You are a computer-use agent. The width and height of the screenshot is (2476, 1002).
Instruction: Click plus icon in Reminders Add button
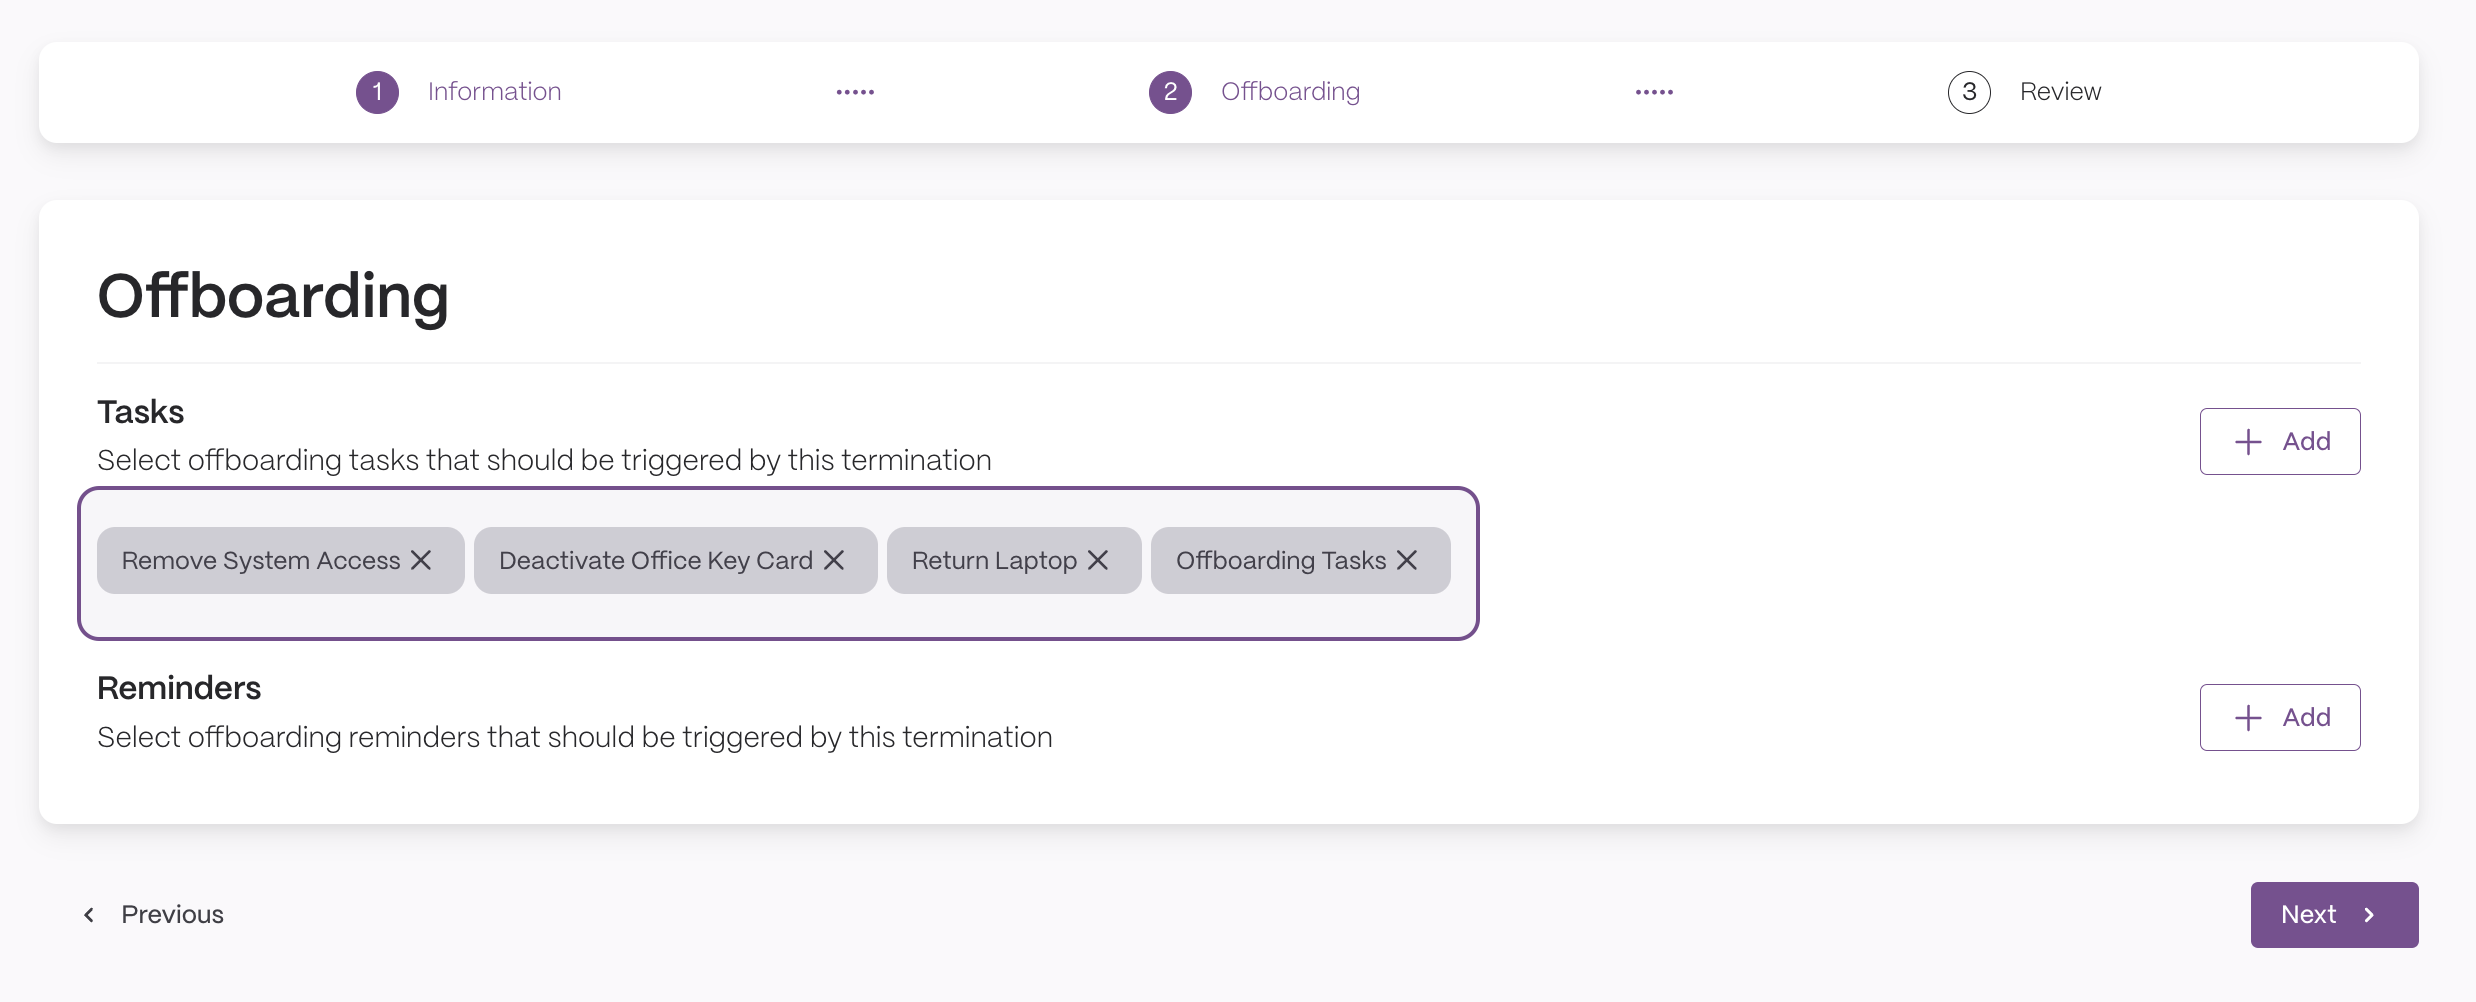(2248, 718)
